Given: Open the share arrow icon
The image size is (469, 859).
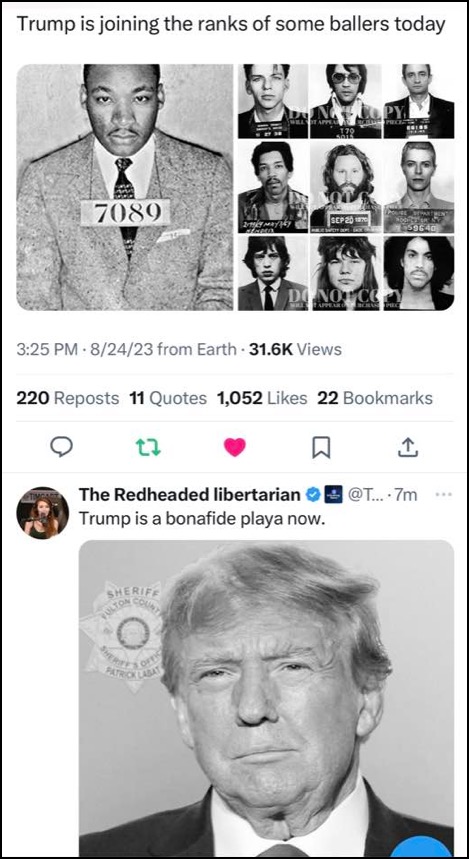Looking at the screenshot, I should [x=408, y=448].
